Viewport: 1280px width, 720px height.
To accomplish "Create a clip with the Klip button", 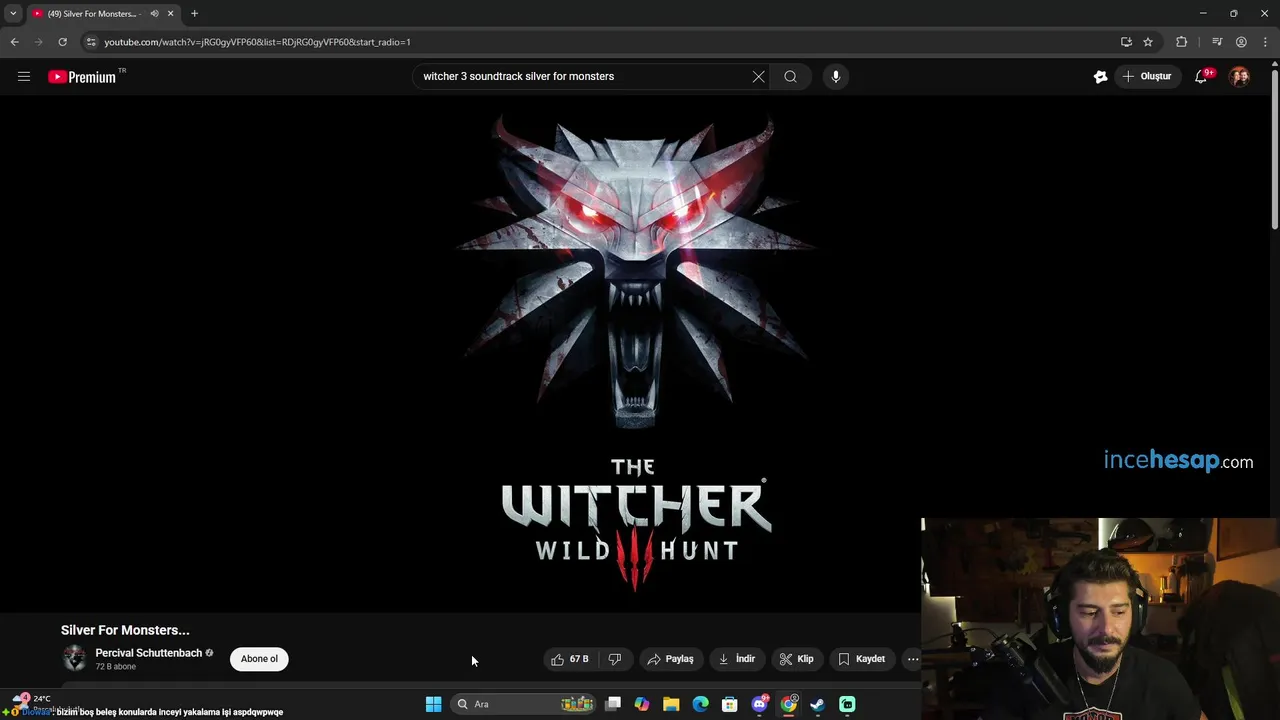I will pyautogui.click(x=796, y=659).
